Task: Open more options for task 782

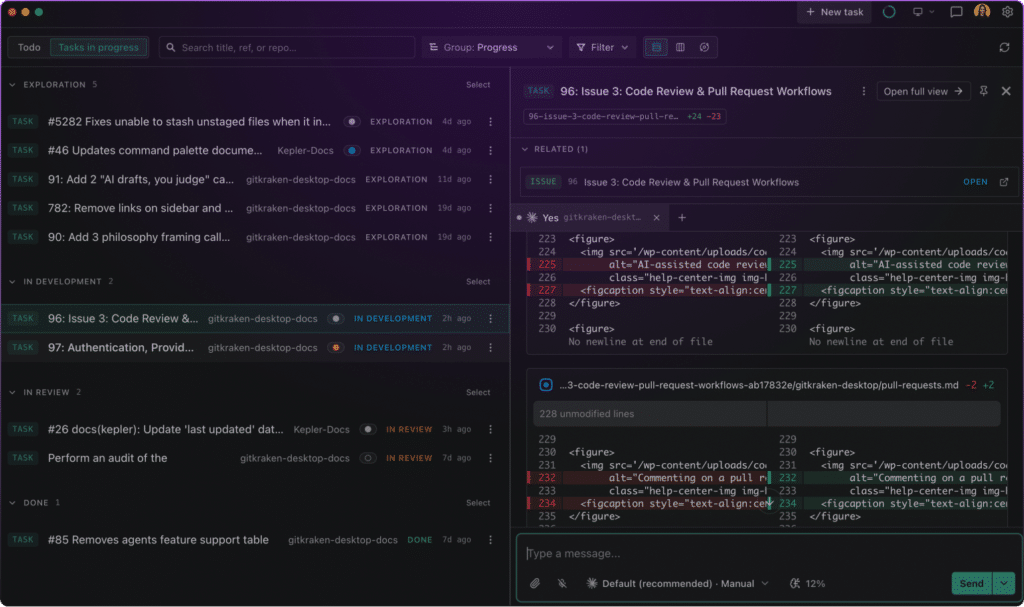Action: click(490, 208)
